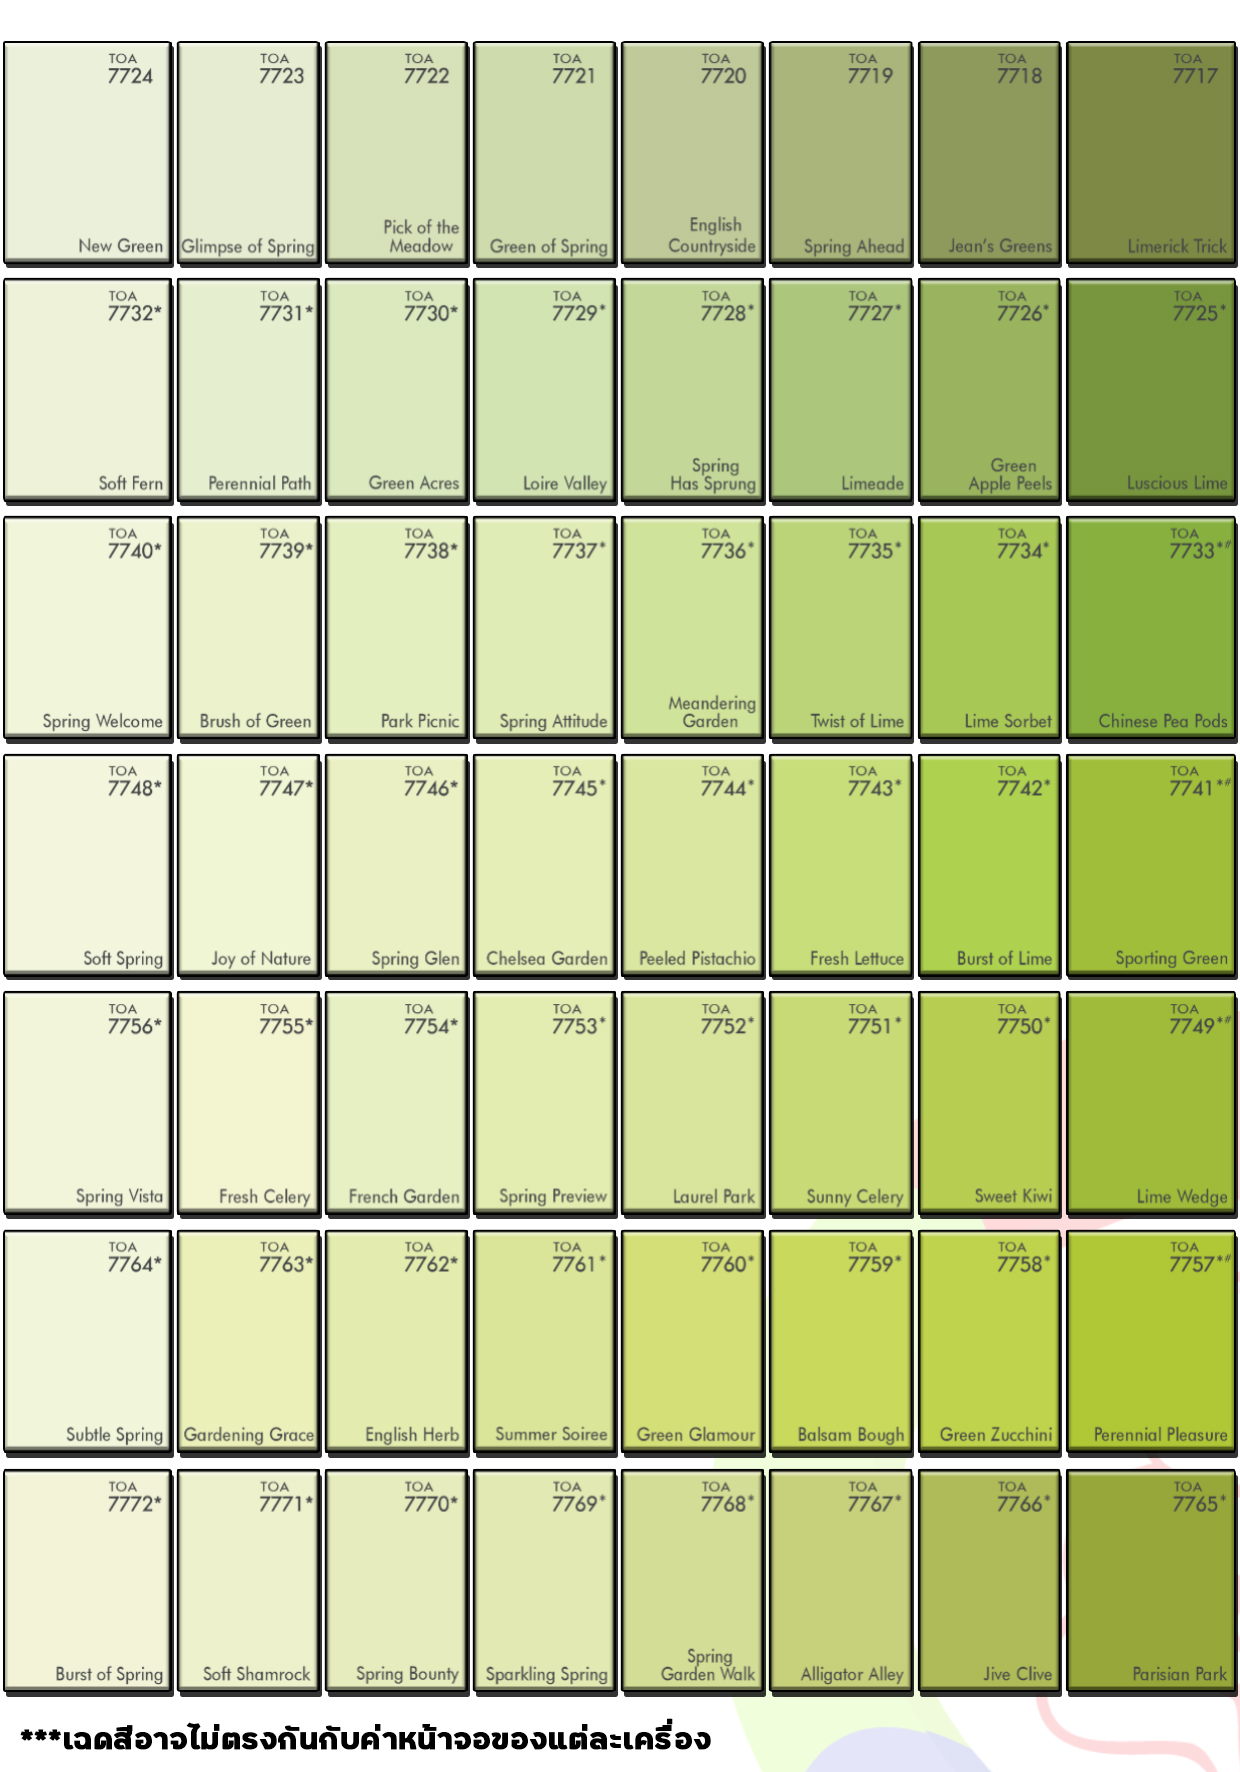Select Spring Welcome 7740 swatch
1240x1772 pixels.
[88, 629]
